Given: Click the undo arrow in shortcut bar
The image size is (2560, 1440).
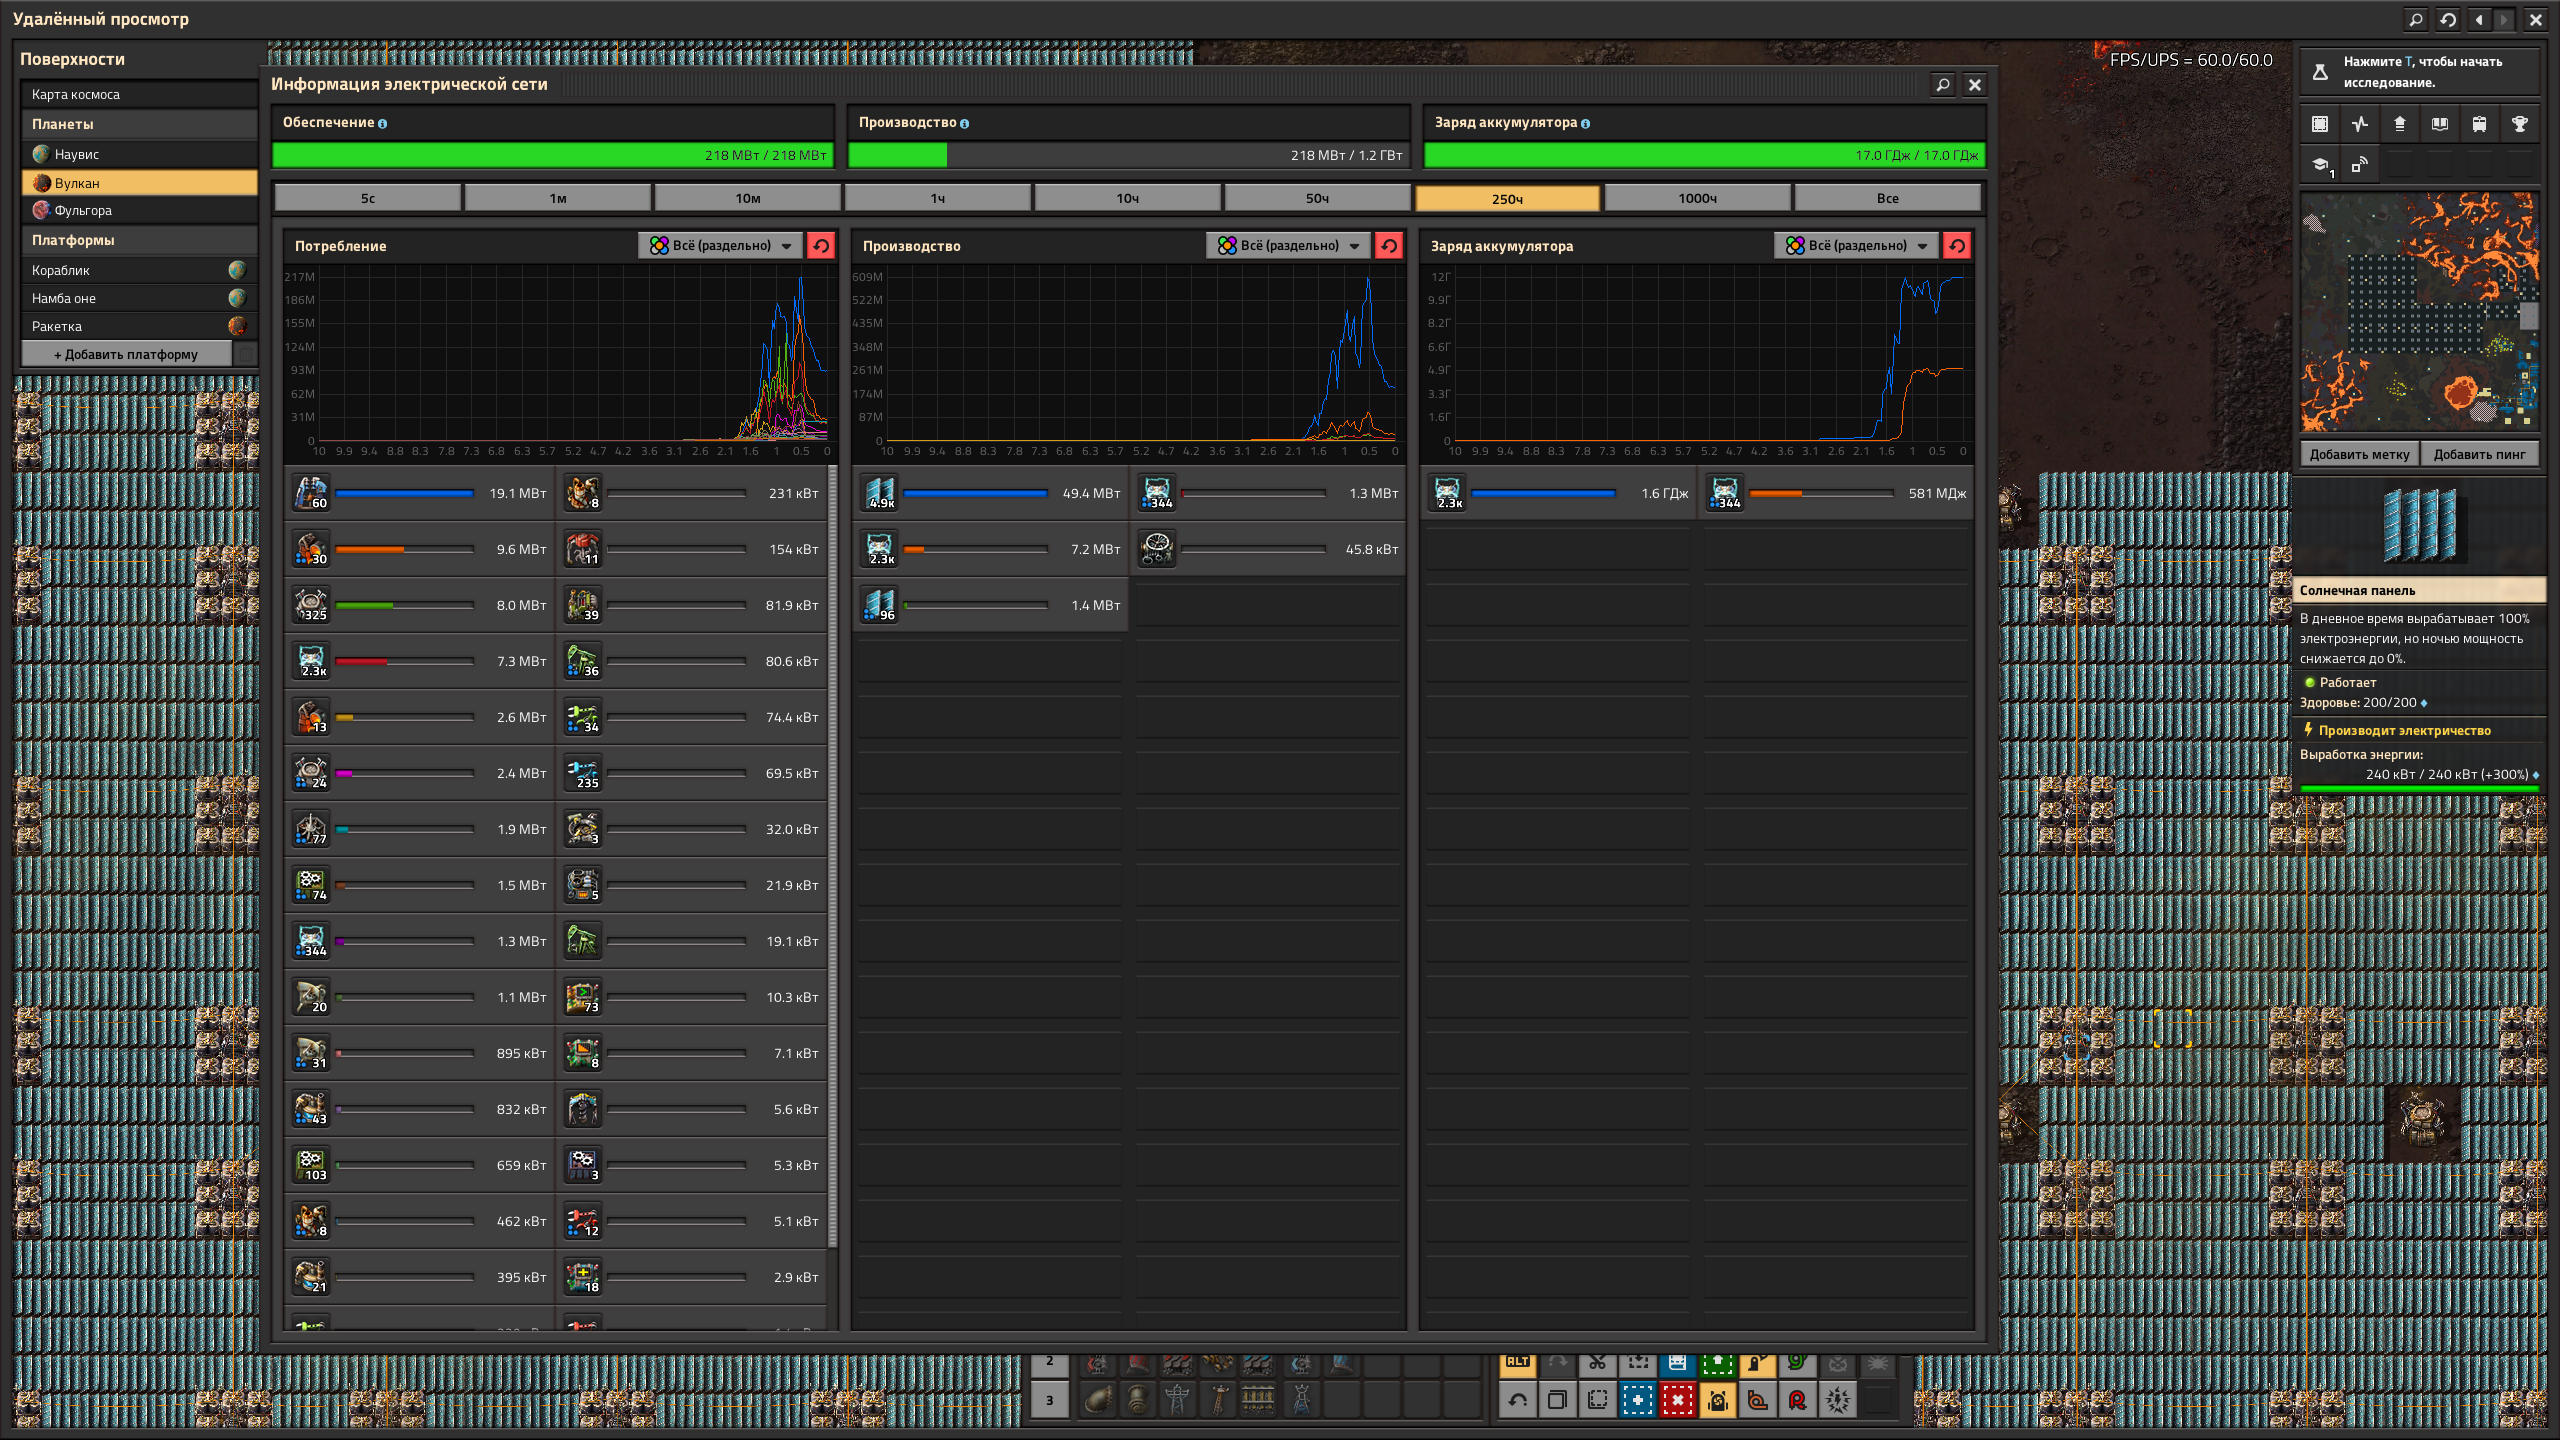Looking at the screenshot, I should (x=1518, y=1400).
